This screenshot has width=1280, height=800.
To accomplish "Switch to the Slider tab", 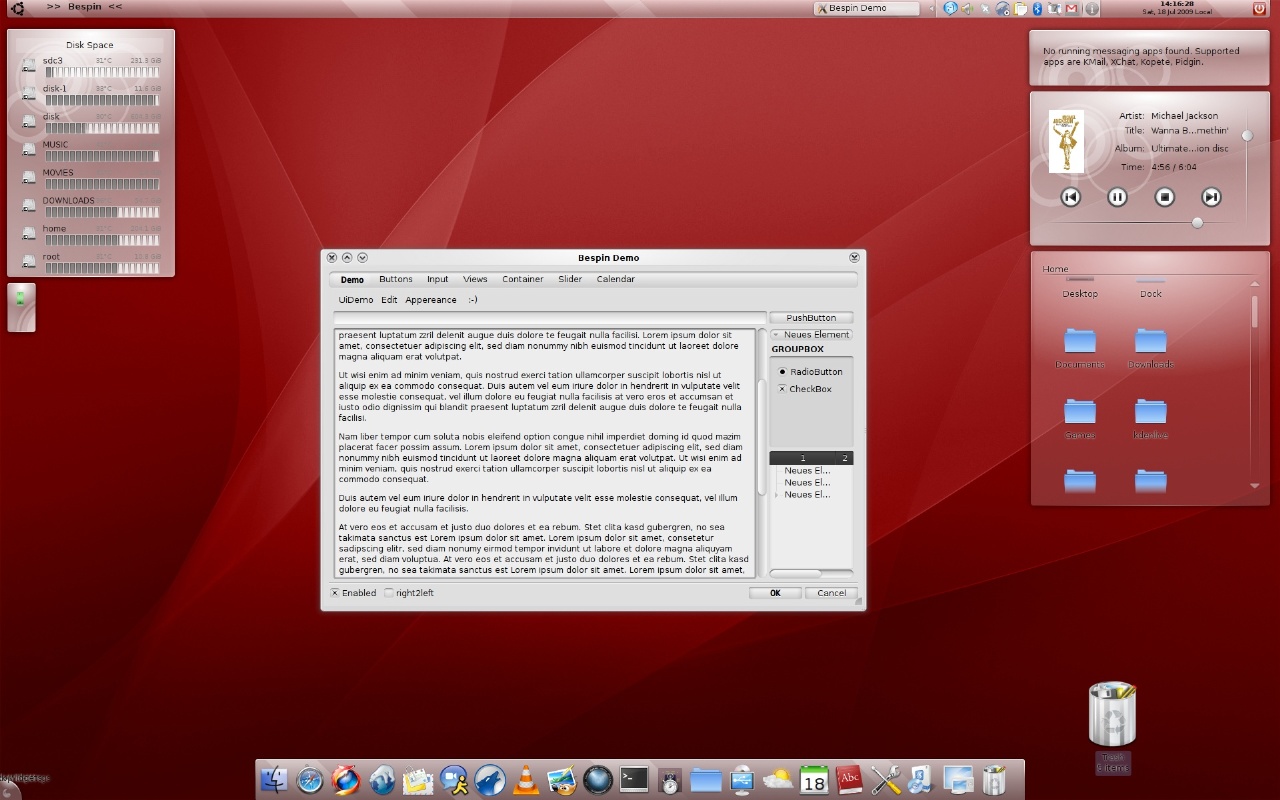I will point(570,279).
